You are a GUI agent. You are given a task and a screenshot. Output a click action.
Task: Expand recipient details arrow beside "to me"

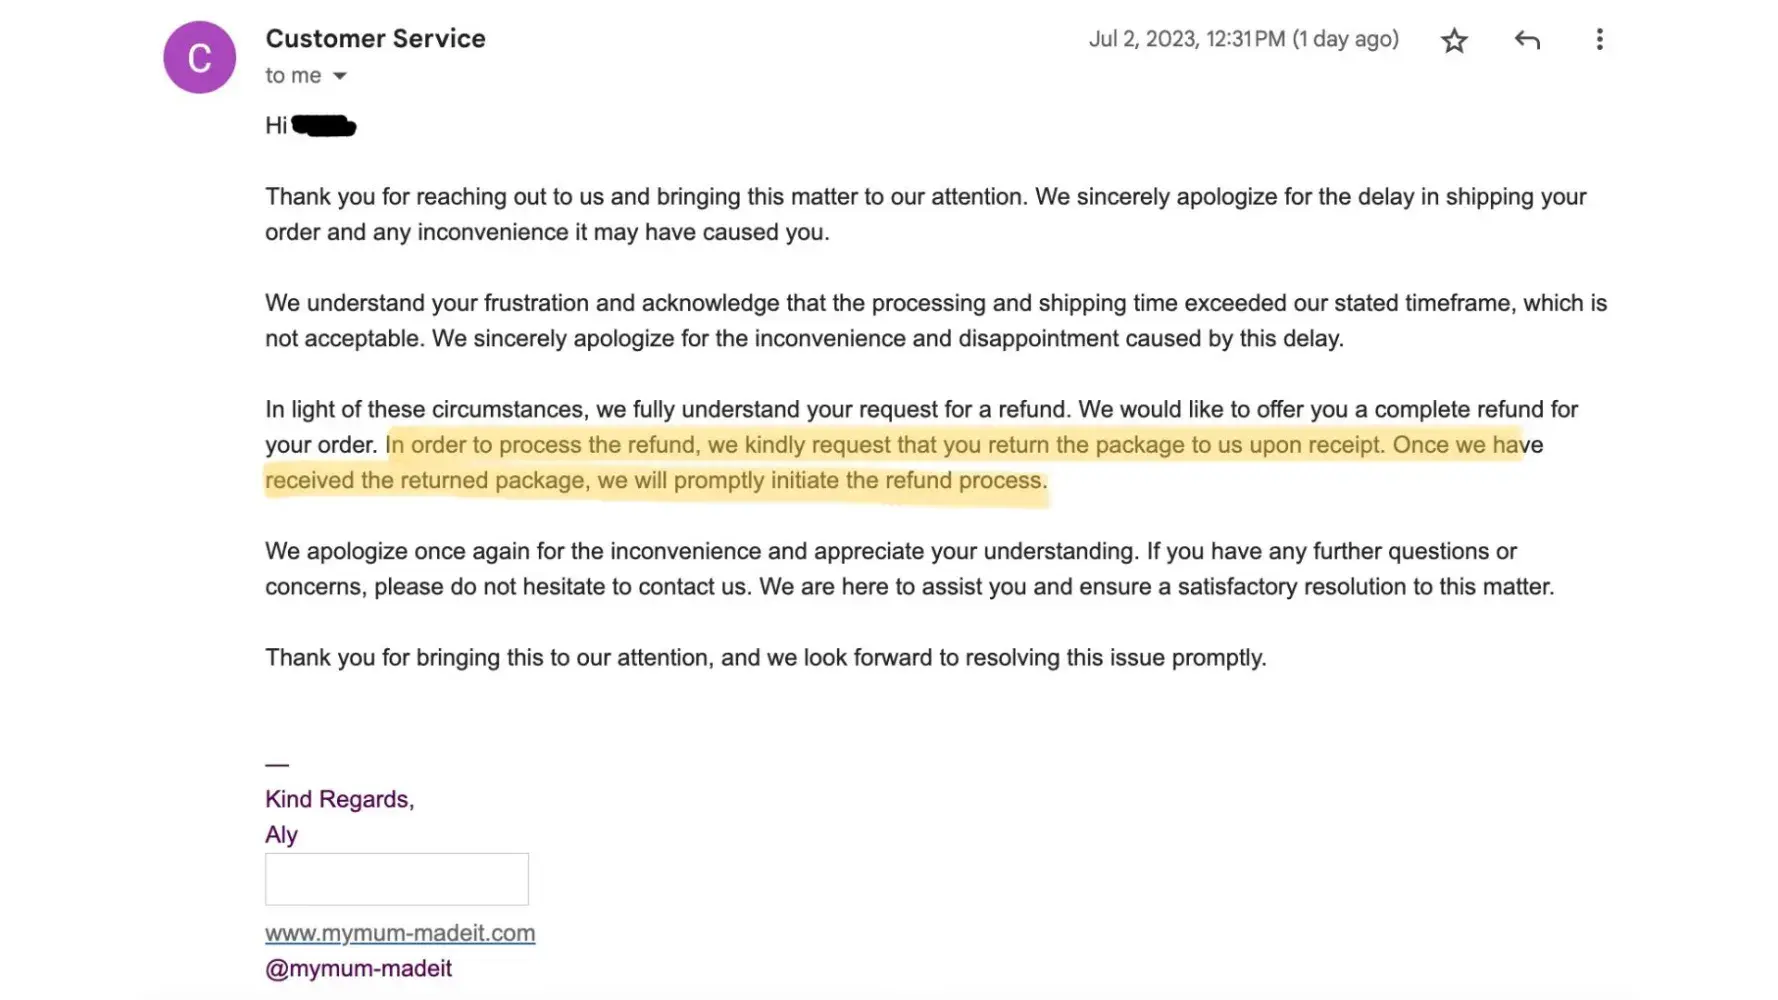(x=340, y=76)
